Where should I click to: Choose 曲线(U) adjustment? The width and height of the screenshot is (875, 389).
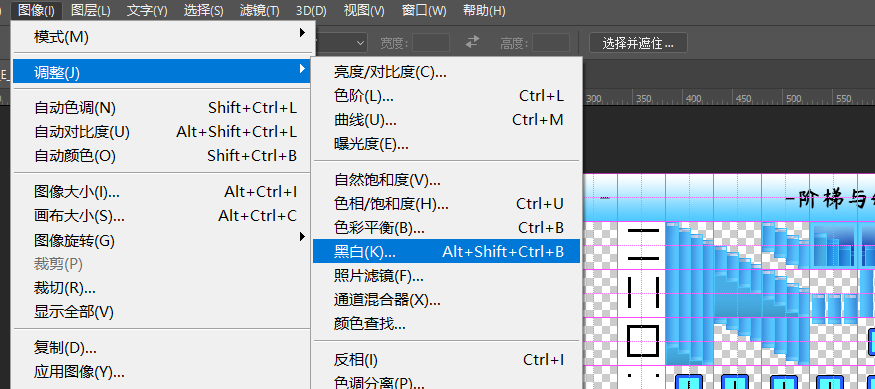(x=446, y=119)
